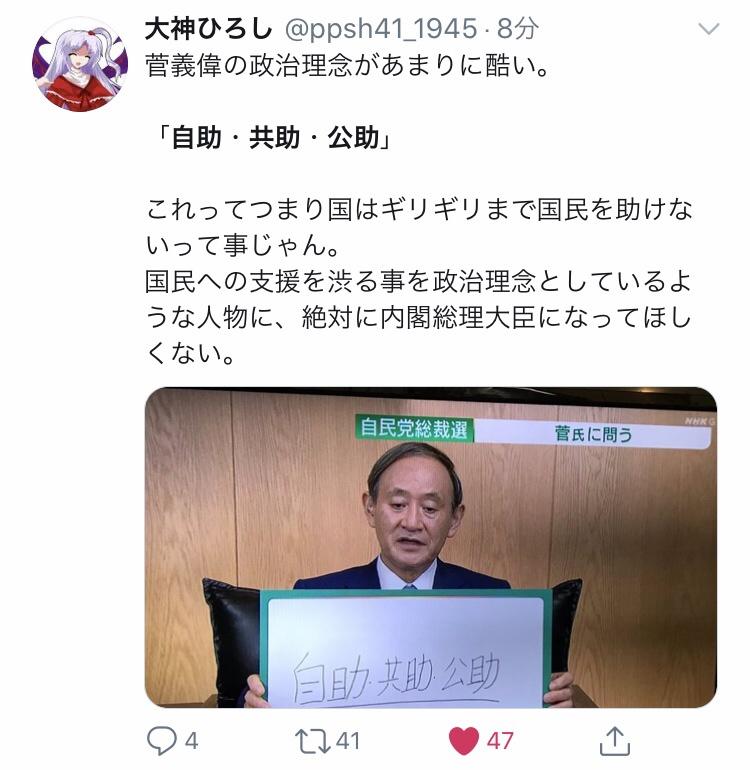Image resolution: width=750 pixels, height=770 pixels.
Task: Retweet using the arrows icon
Action: pos(312,741)
